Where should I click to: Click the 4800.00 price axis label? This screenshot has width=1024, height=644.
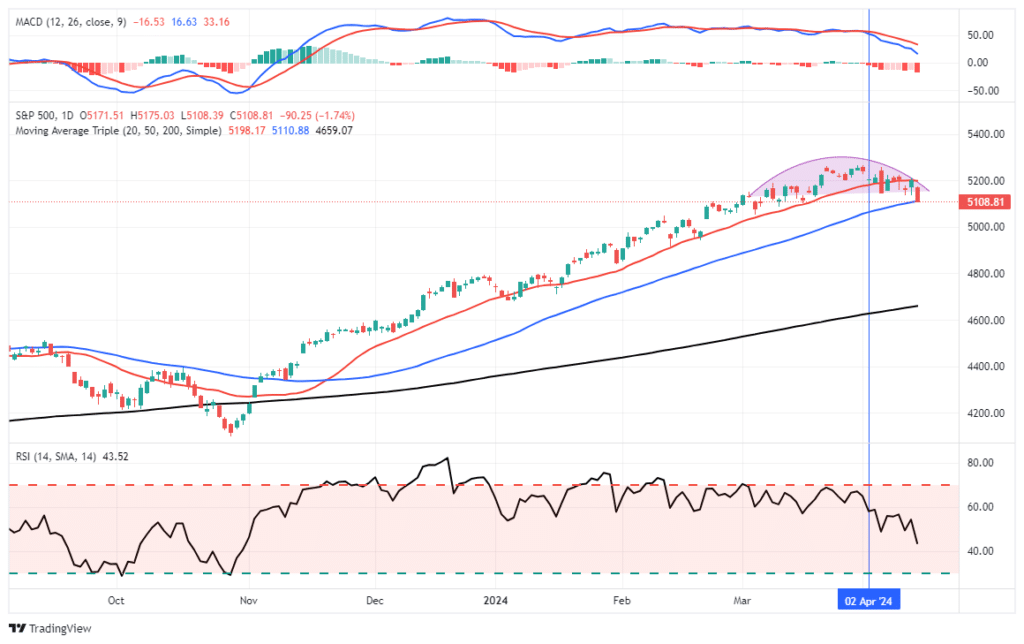tap(985, 274)
